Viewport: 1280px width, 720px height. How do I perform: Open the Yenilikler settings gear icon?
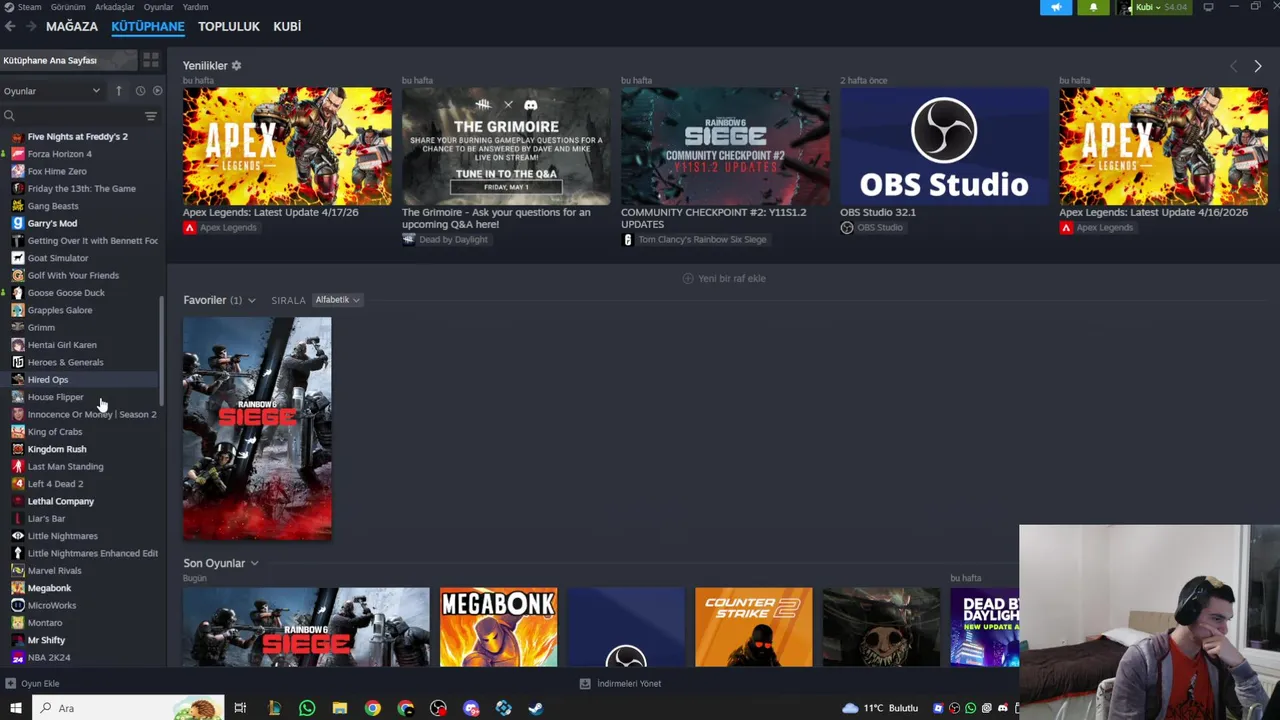point(236,66)
